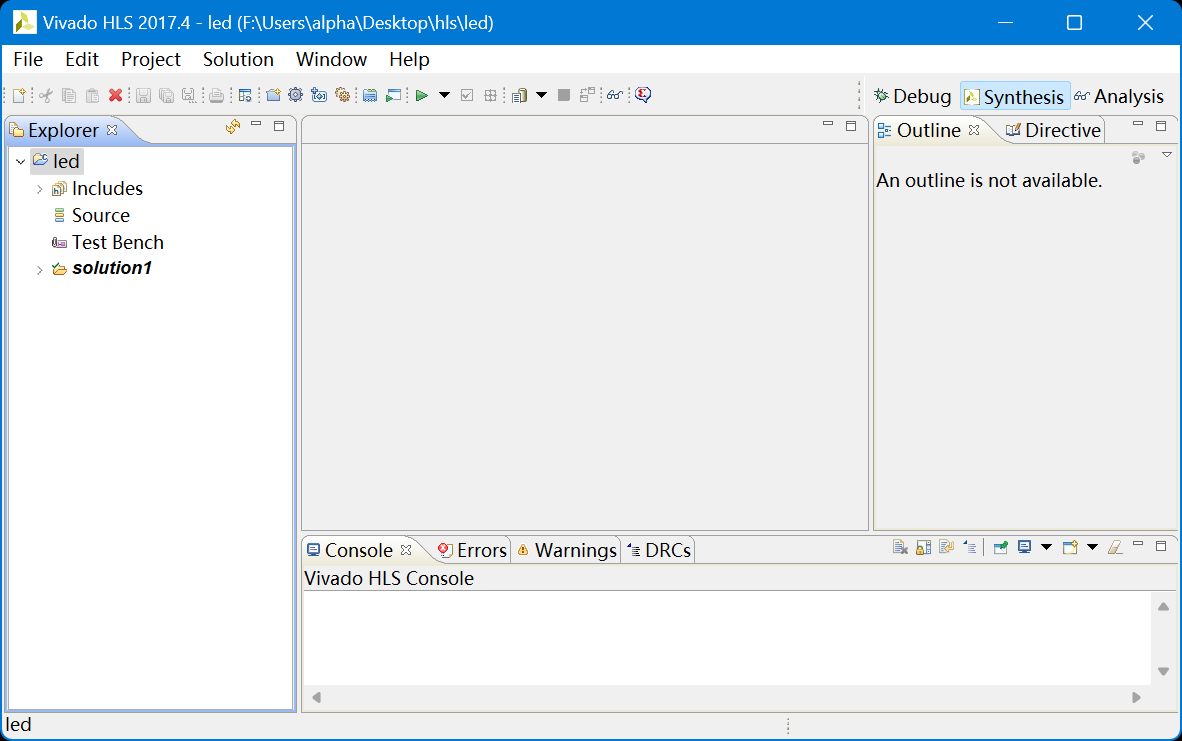Switch to the DRCs tab
Screen dimensions: 1182x741
click(x=659, y=550)
